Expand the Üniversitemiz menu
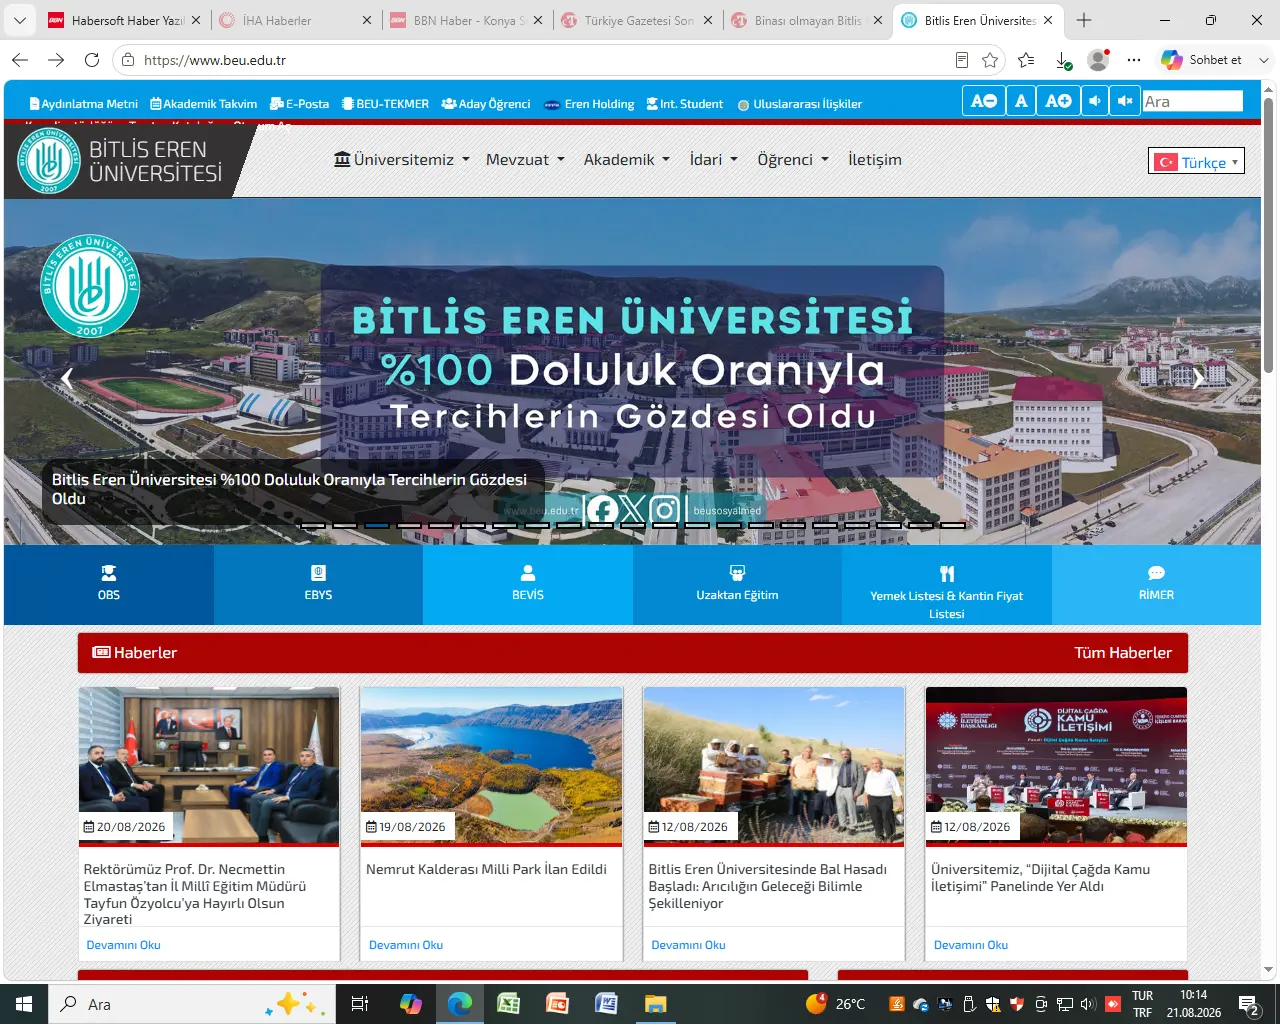 click(x=402, y=159)
